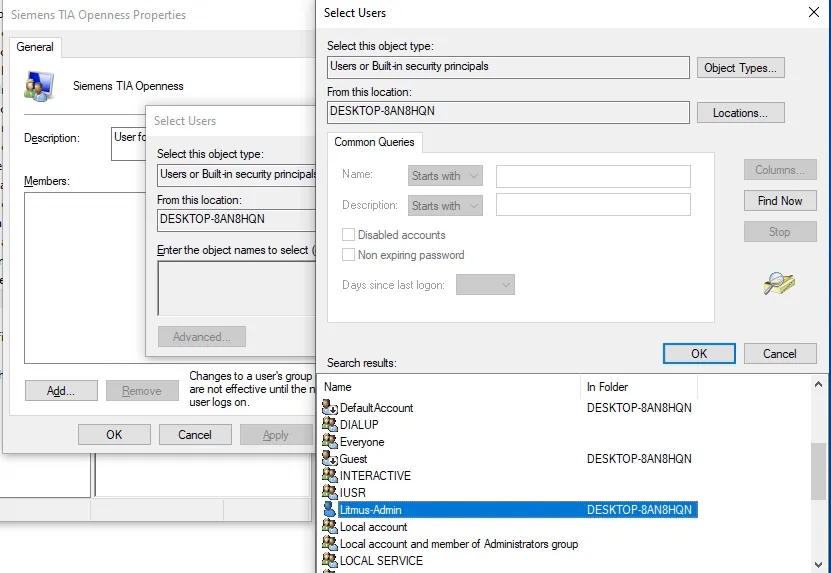The height and width of the screenshot is (573, 831).
Task: Click the magnifier search folder icon
Action: tap(779, 283)
